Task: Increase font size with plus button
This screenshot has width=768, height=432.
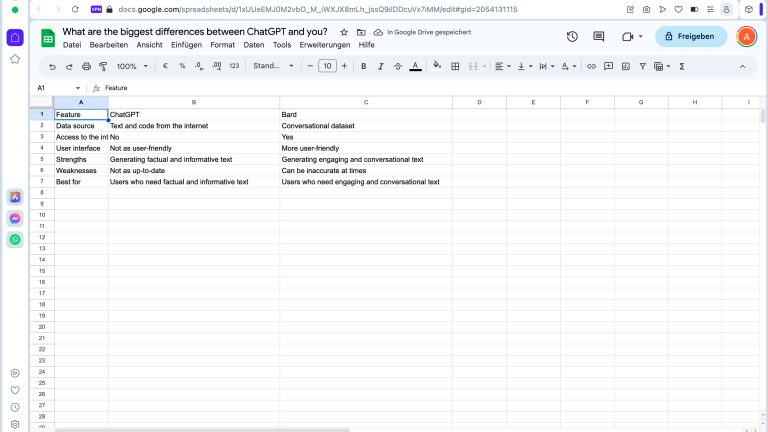Action: point(344,66)
